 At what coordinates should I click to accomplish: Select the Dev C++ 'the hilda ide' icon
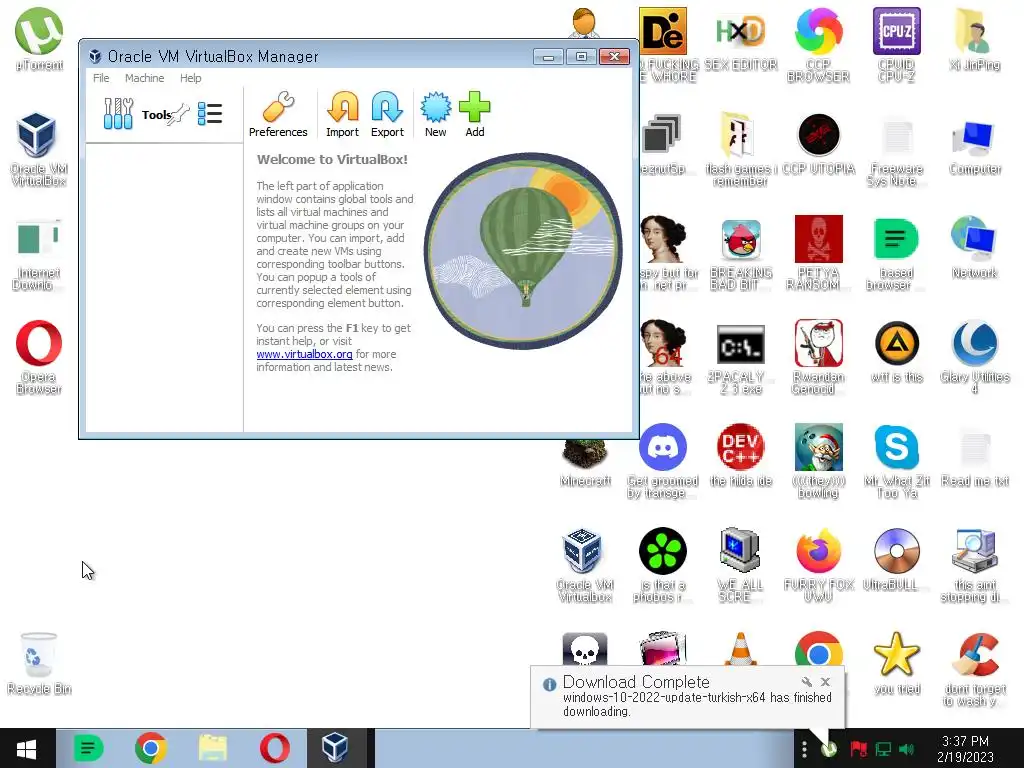pyautogui.click(x=741, y=455)
